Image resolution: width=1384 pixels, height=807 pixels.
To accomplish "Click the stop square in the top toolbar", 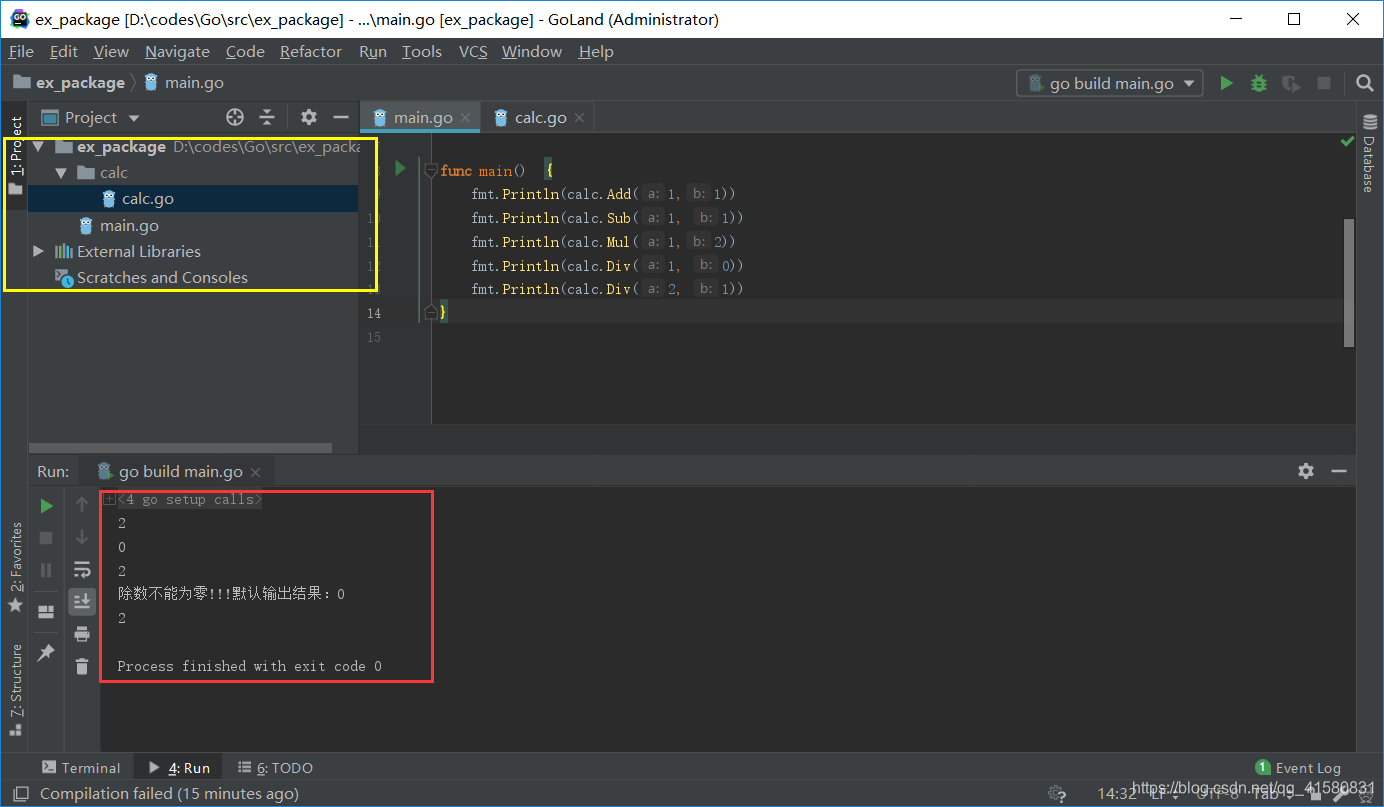I will 1323,84.
